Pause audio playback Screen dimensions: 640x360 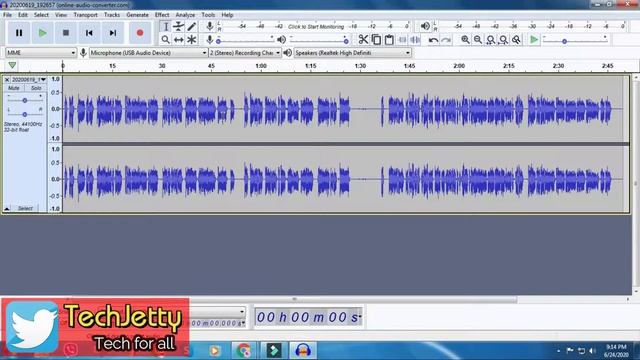(x=19, y=33)
